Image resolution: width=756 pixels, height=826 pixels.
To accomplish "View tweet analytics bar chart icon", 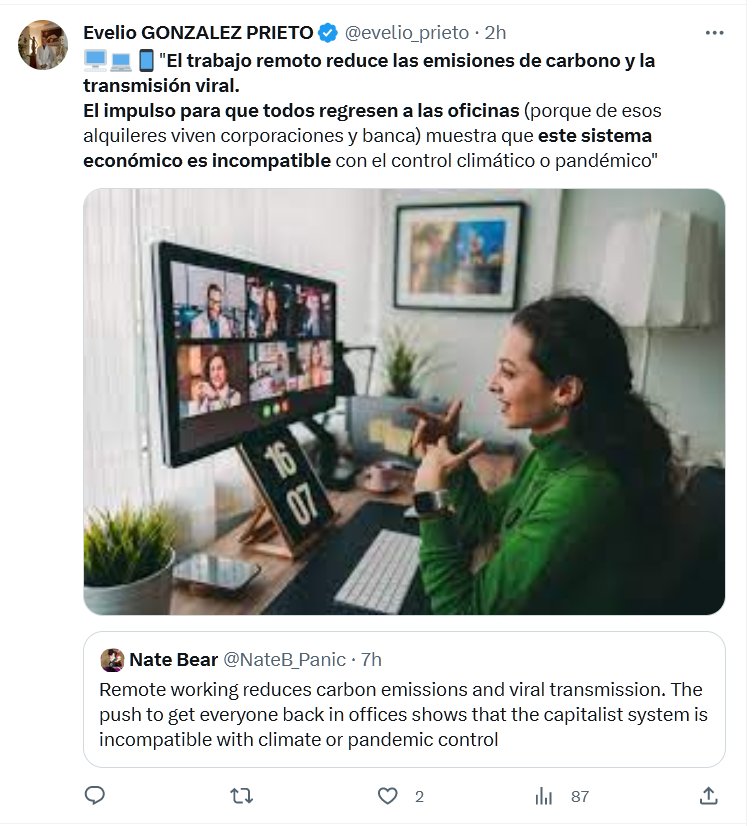I will point(544,796).
